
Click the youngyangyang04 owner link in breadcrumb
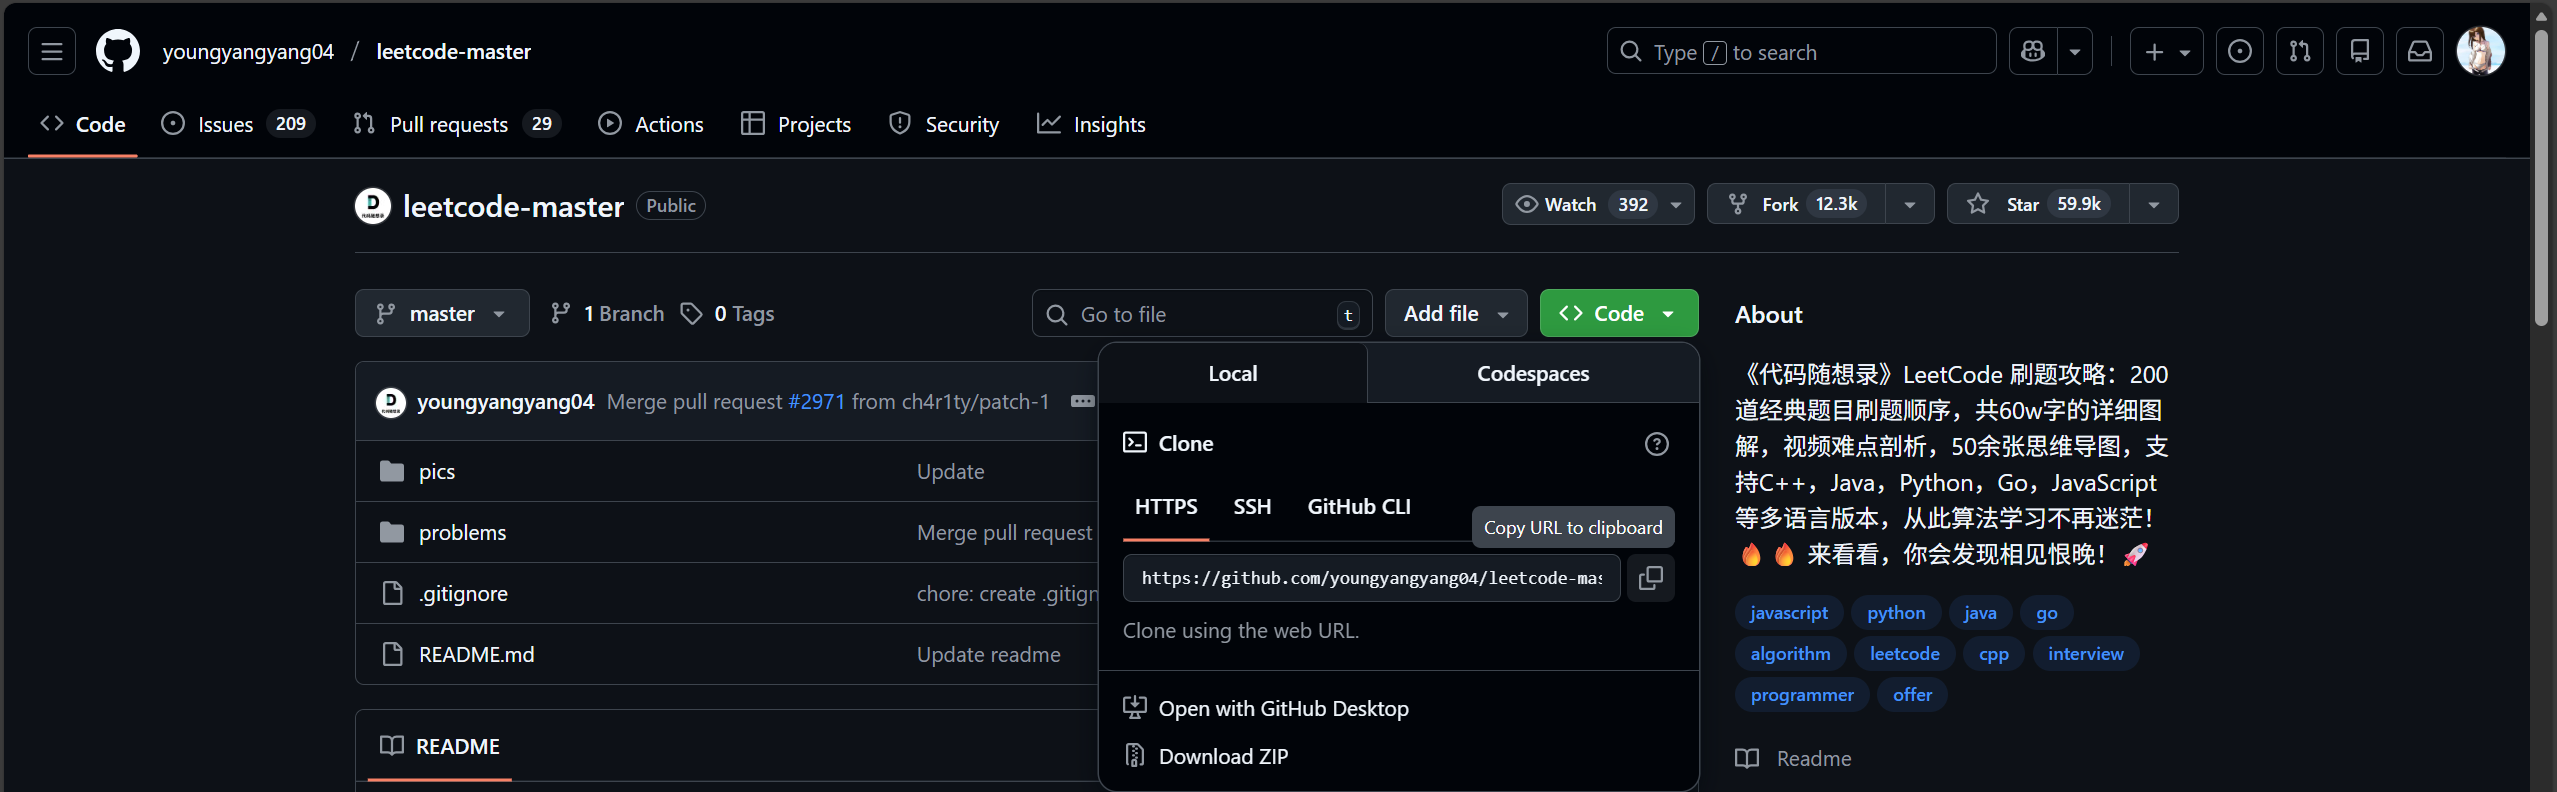pyautogui.click(x=248, y=51)
